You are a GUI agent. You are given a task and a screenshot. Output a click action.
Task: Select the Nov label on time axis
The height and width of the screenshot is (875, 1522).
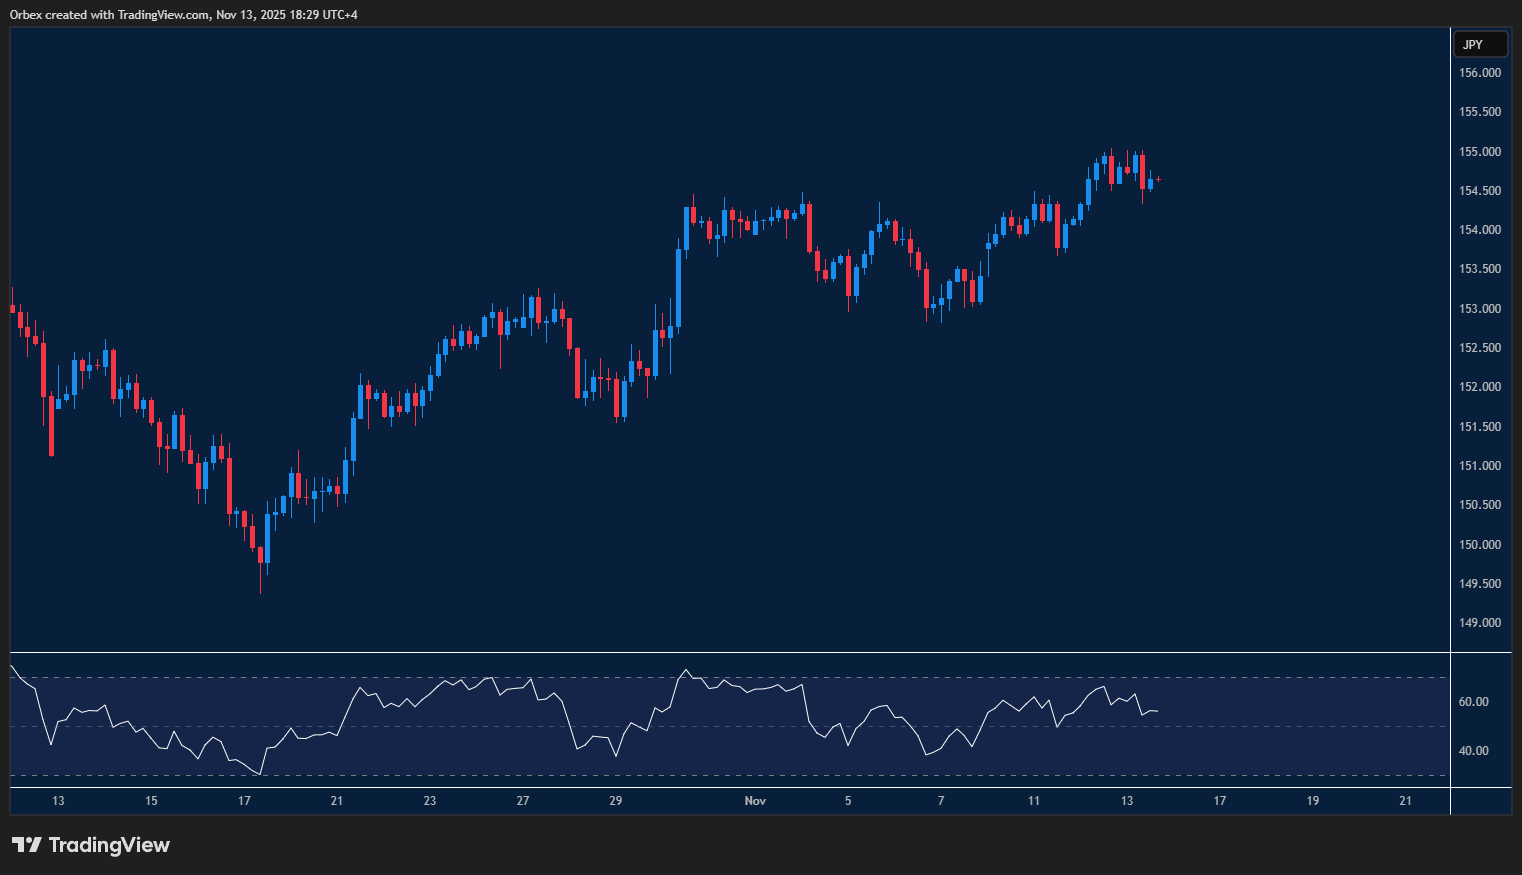pos(755,801)
